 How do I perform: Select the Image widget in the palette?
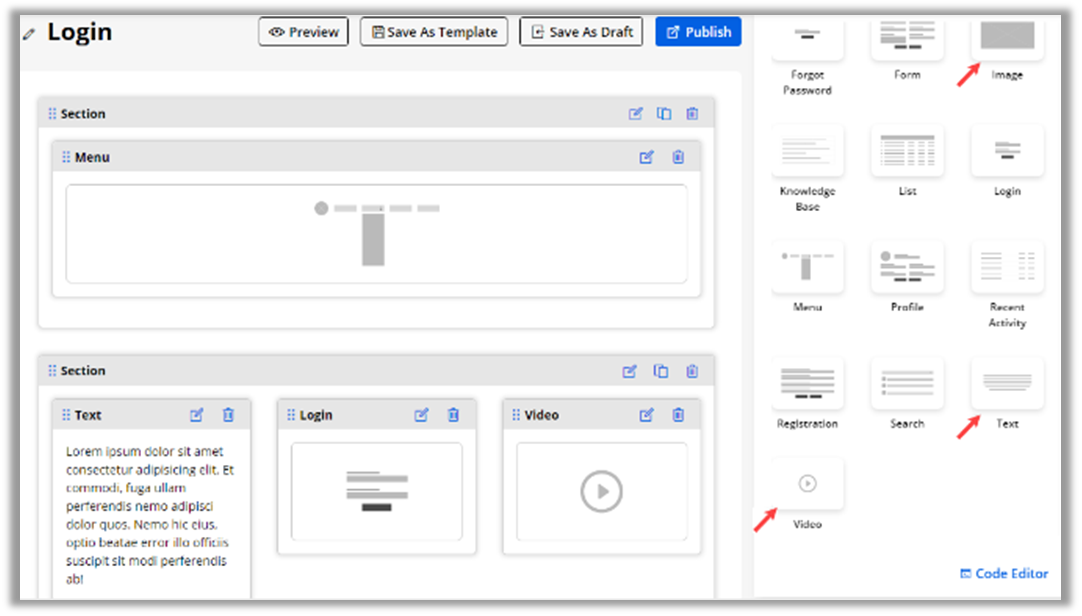point(1007,38)
